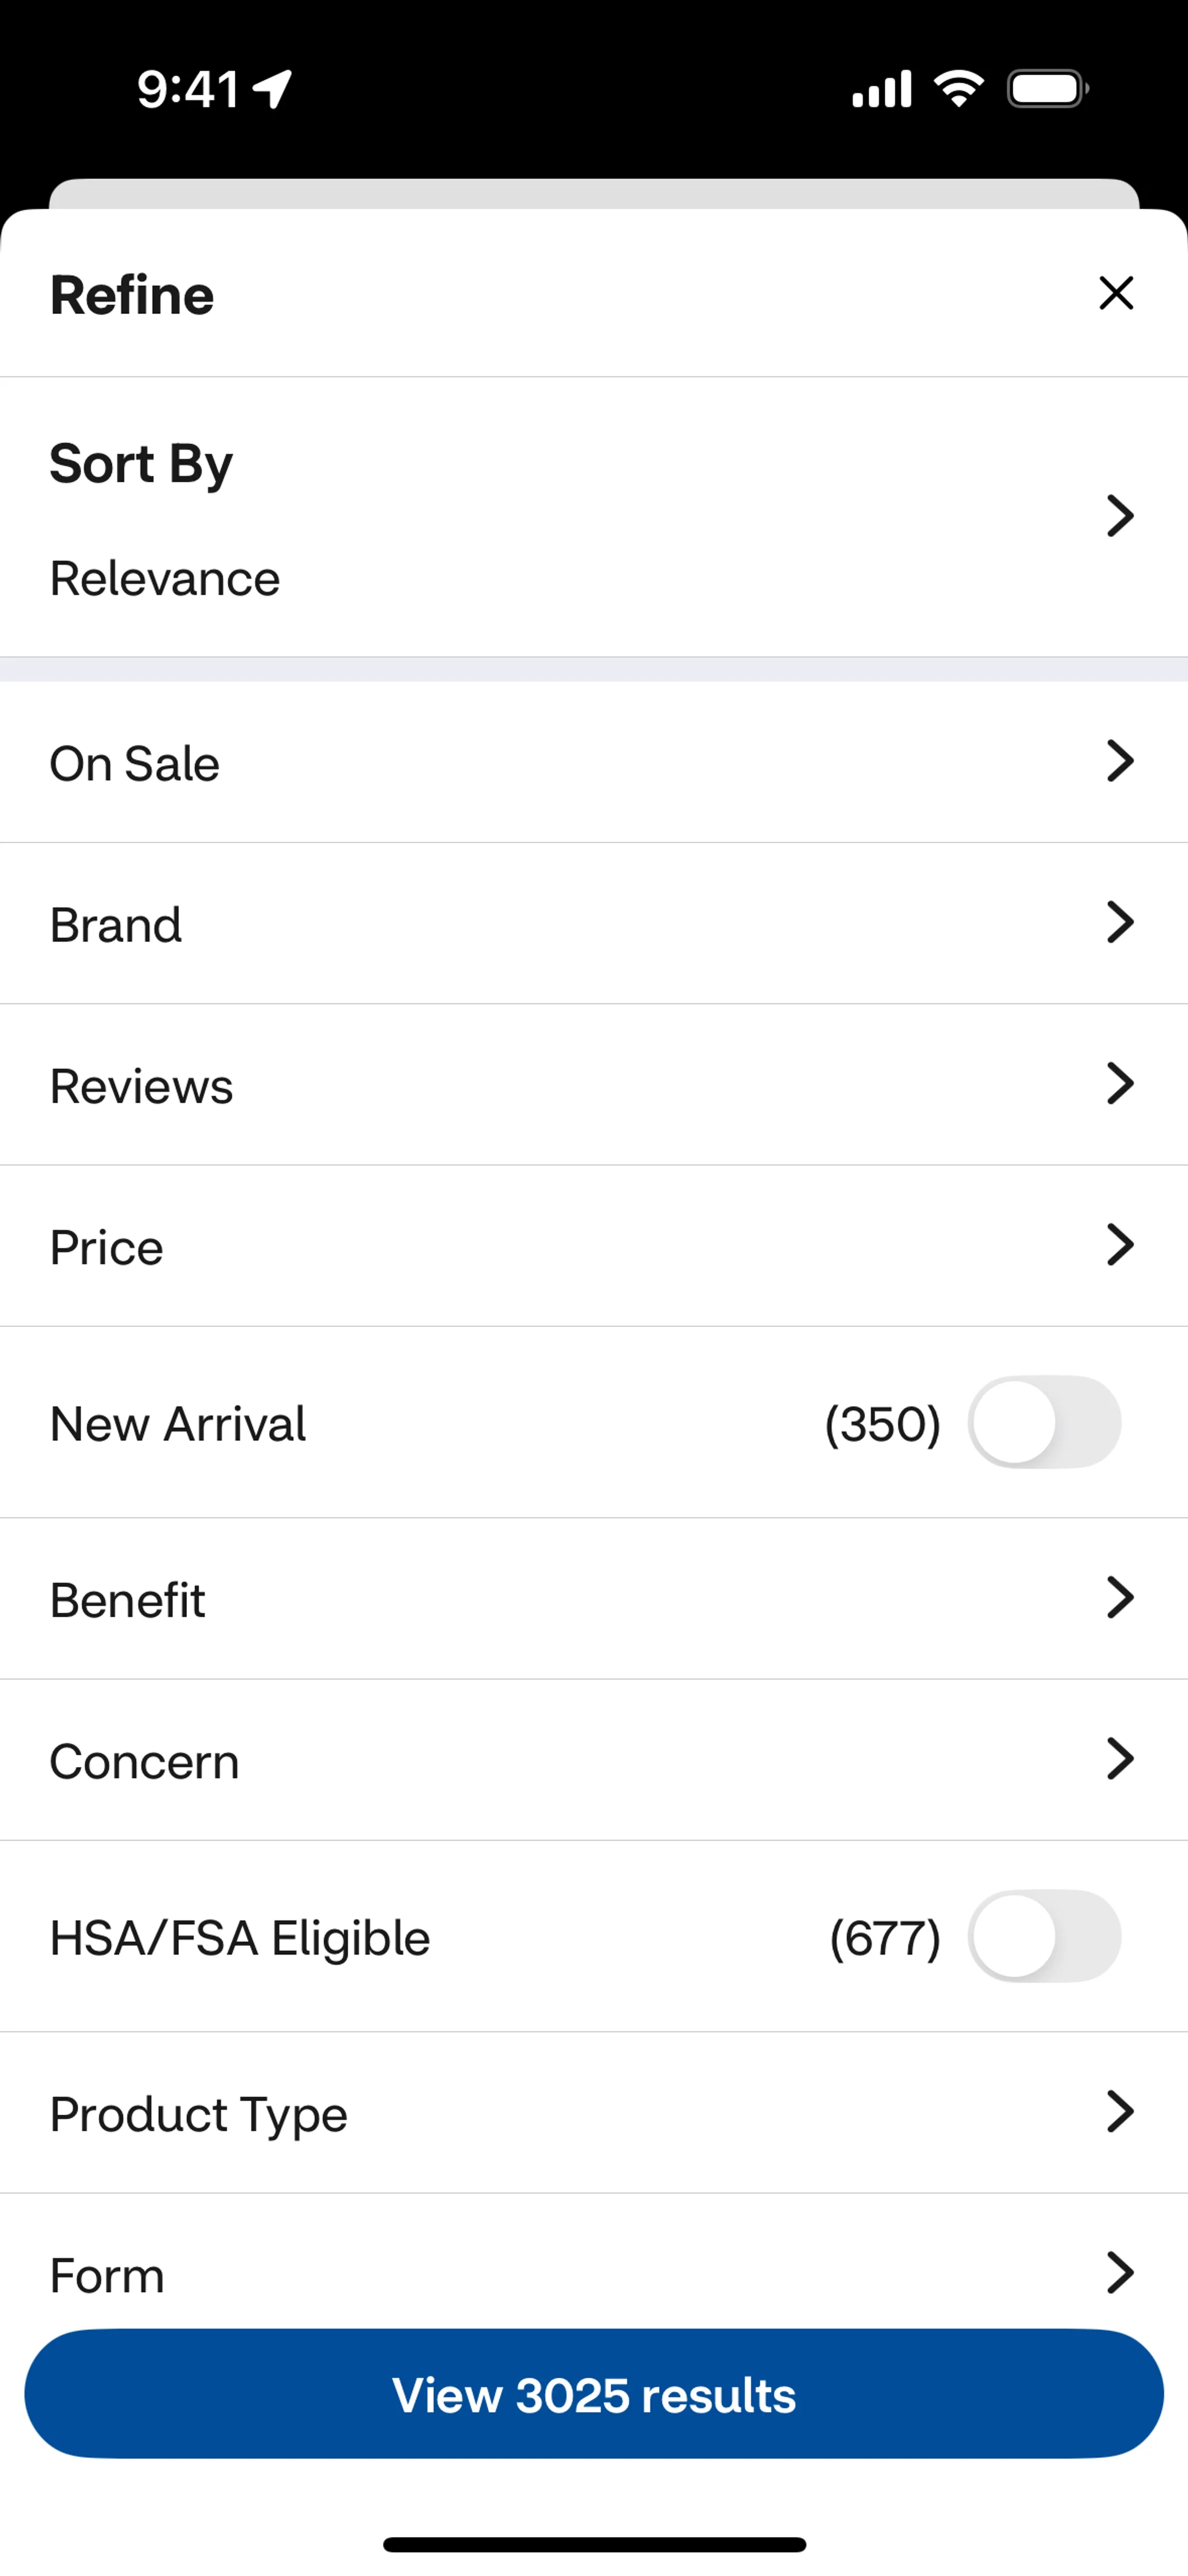This screenshot has height=2576, width=1188.
Task: Toggle the New Arrival switch
Action: pos(1044,1422)
